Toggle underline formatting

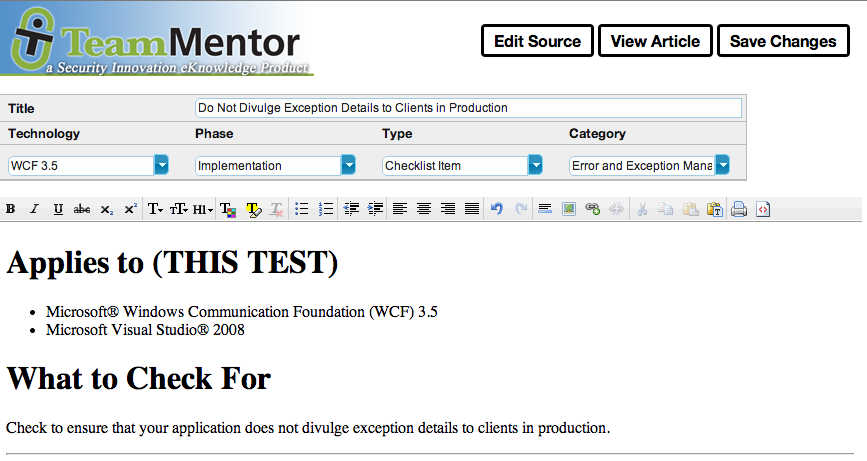tap(58, 209)
